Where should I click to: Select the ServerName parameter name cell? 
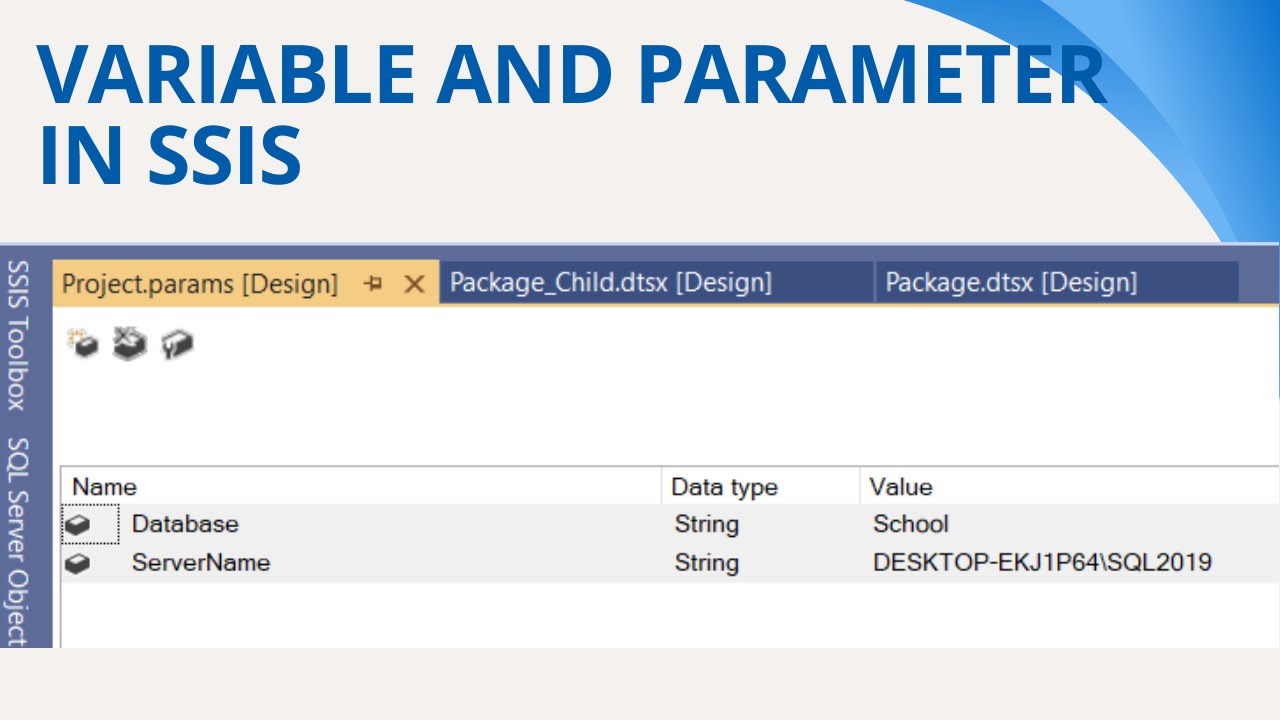tap(201, 563)
